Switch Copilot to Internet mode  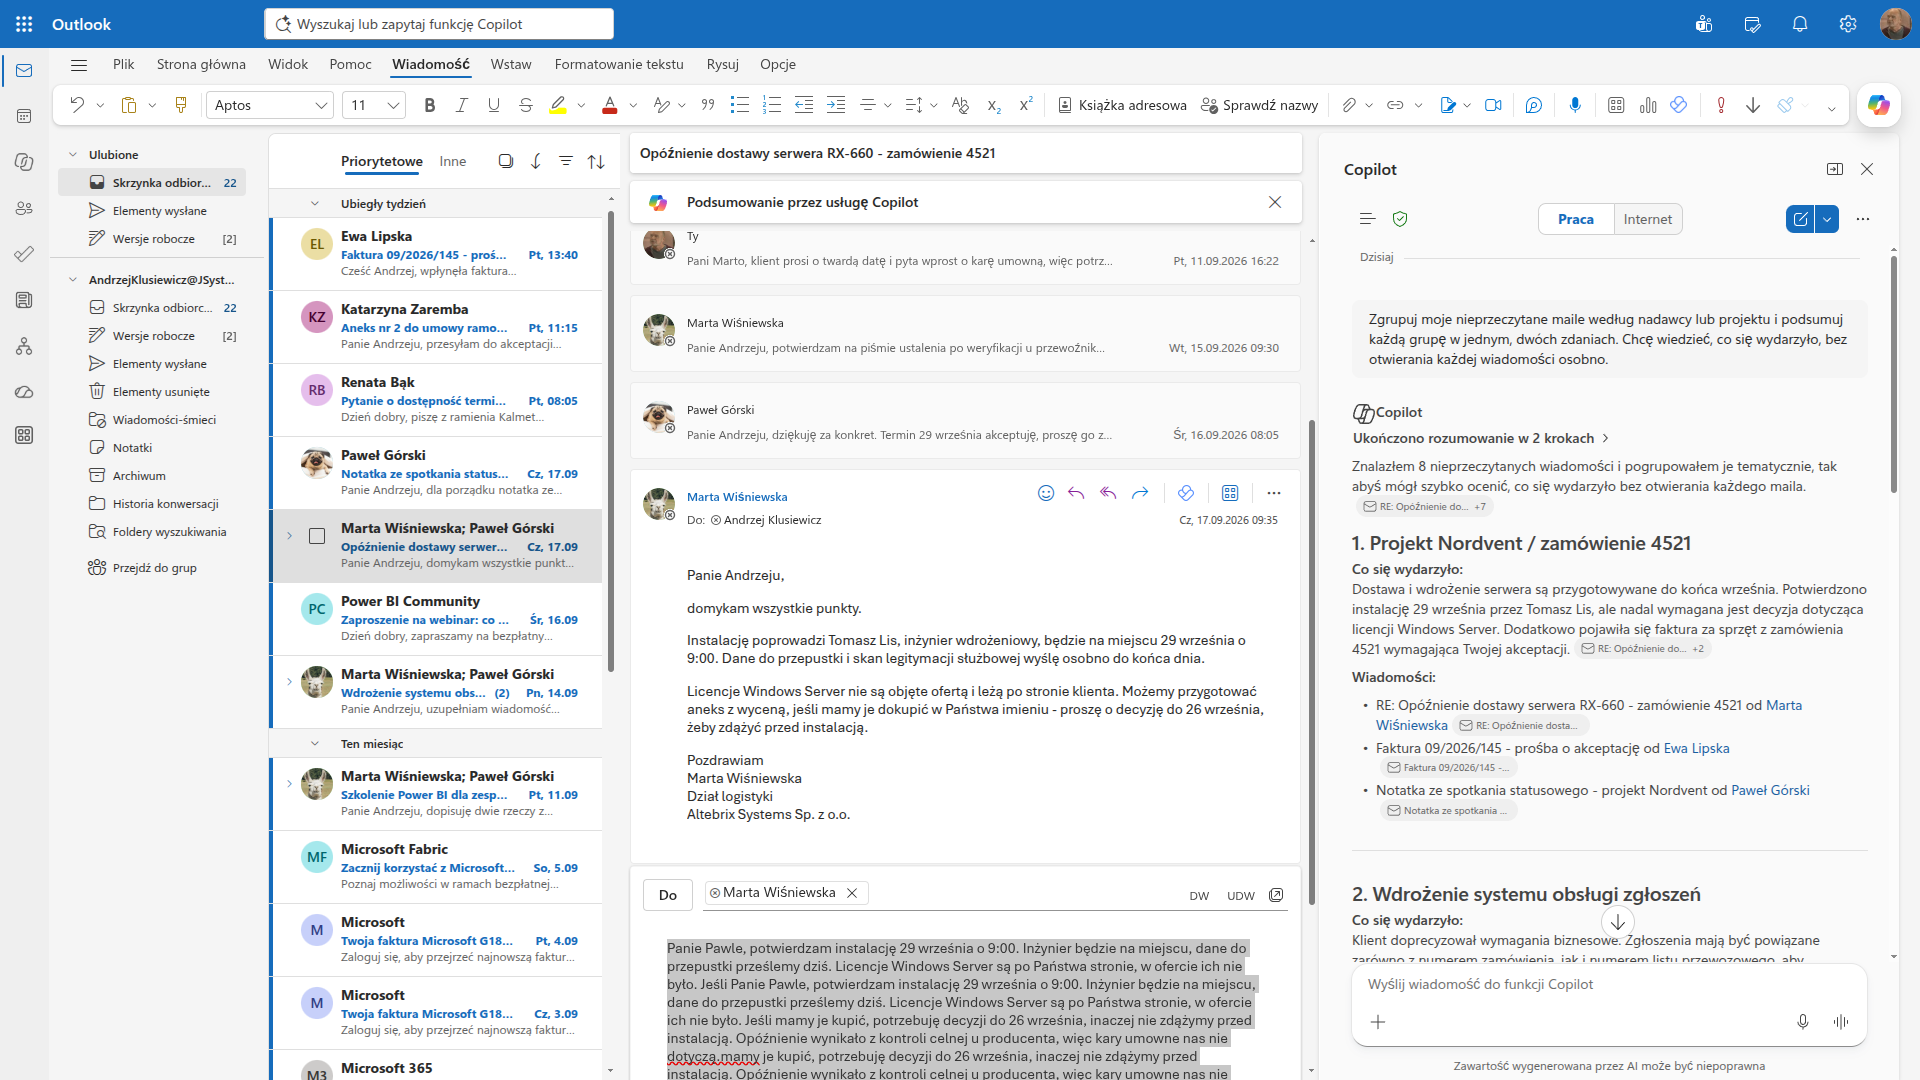pyautogui.click(x=1648, y=219)
